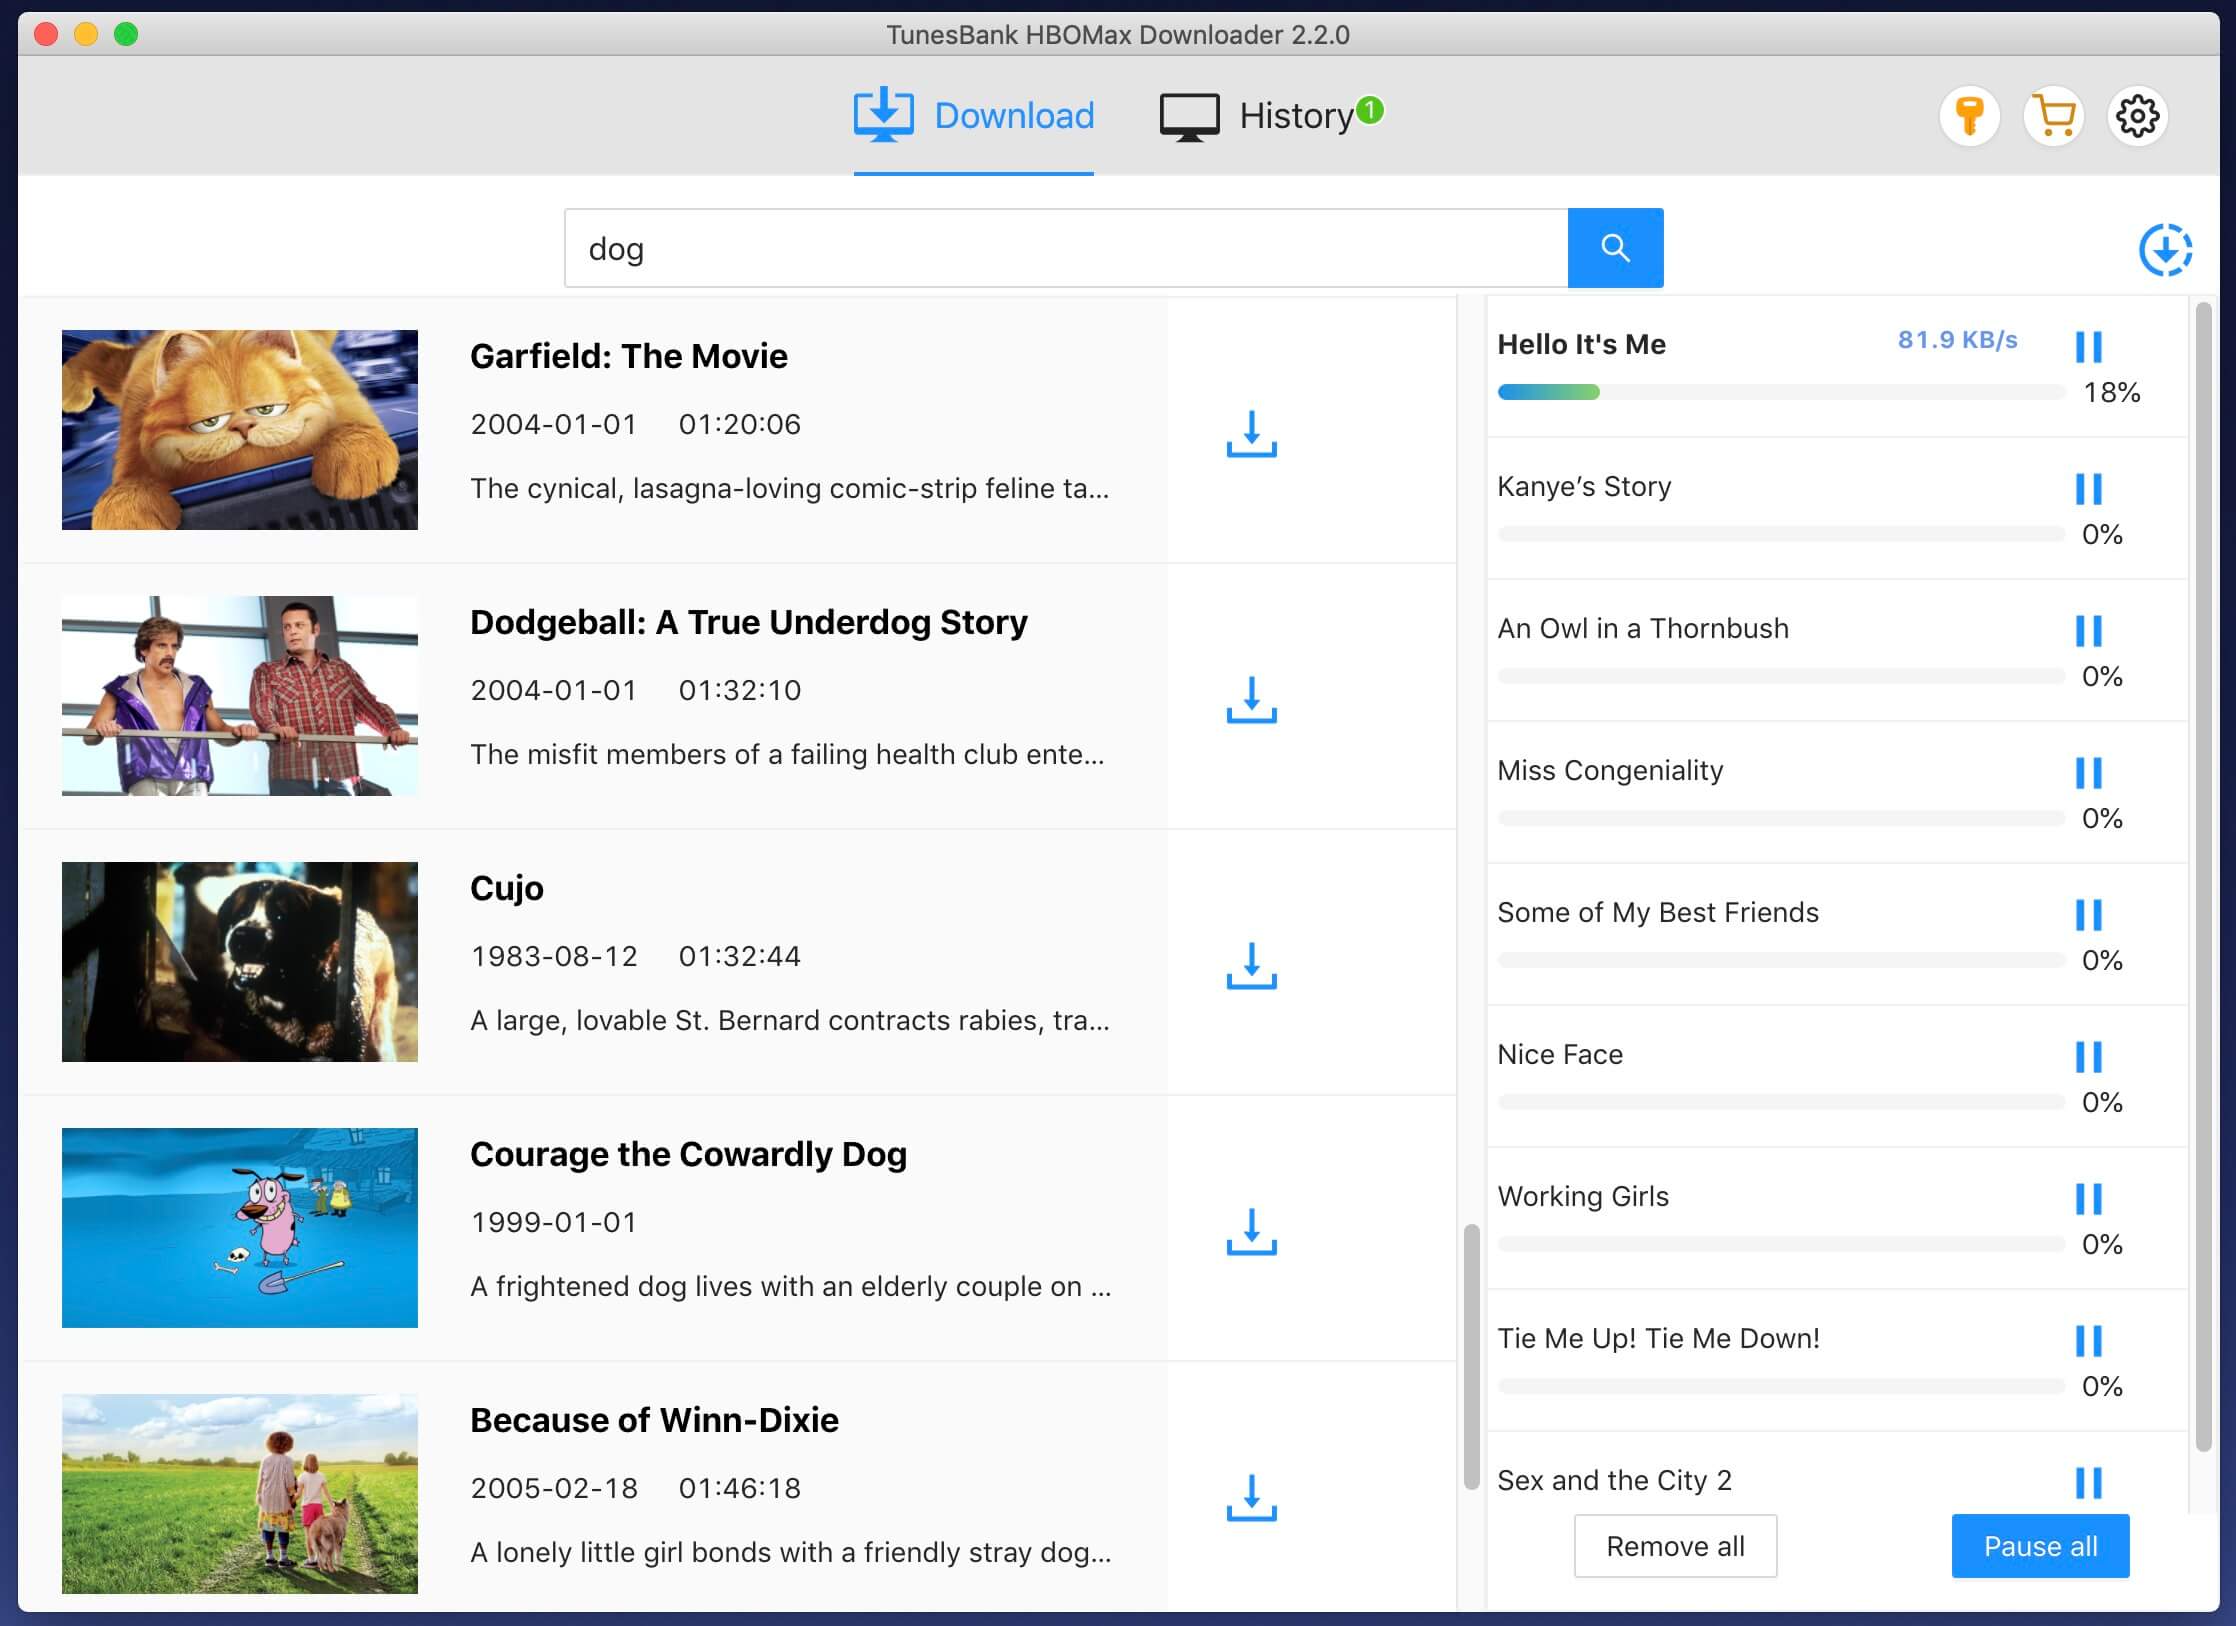Pause An Owl in a Thornbush download
The height and width of the screenshot is (1626, 2236).
(2088, 631)
